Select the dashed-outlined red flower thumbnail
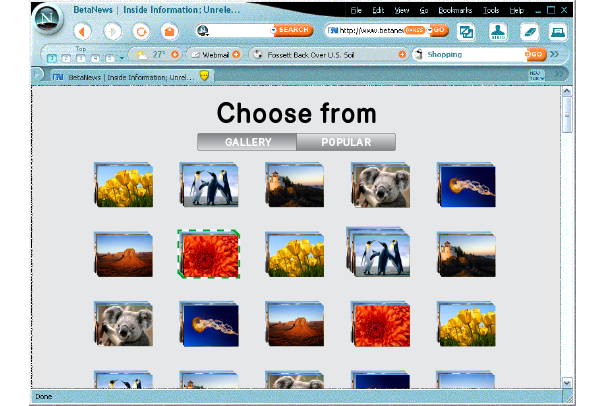 pyautogui.click(x=208, y=253)
